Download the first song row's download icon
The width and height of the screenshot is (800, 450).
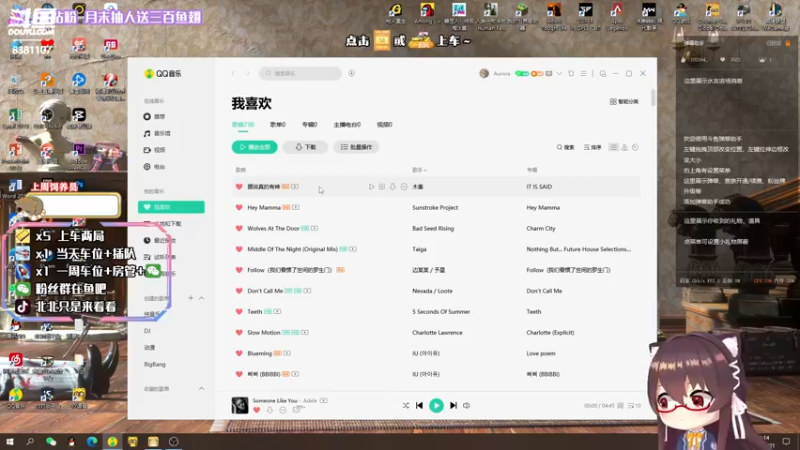[x=392, y=187]
